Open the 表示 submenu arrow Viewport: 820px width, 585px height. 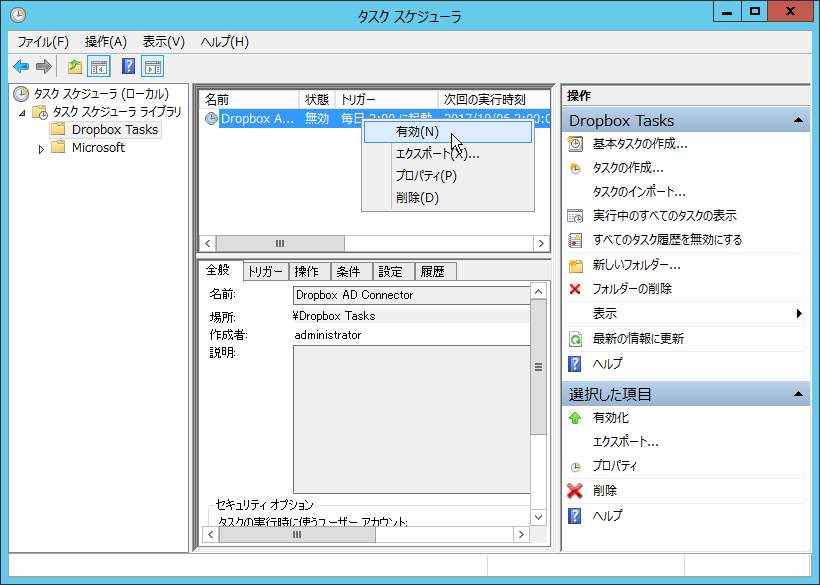pyautogui.click(x=799, y=314)
